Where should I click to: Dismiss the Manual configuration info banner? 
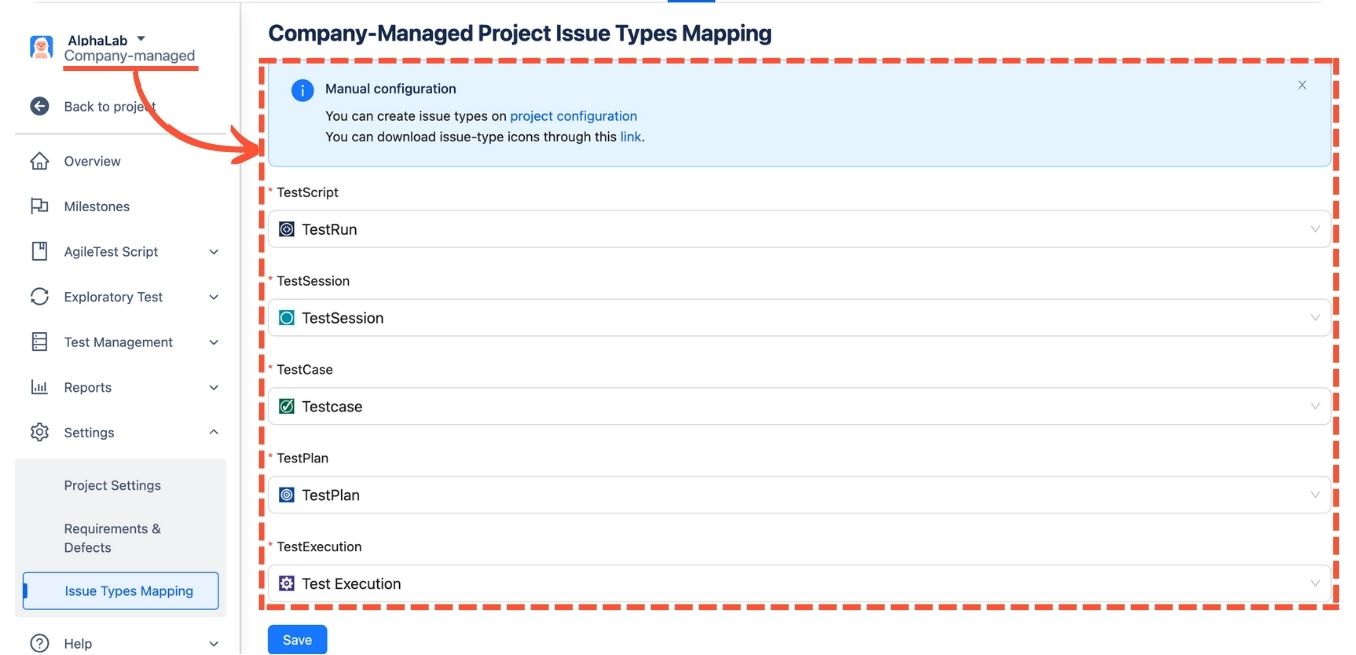click(1302, 86)
